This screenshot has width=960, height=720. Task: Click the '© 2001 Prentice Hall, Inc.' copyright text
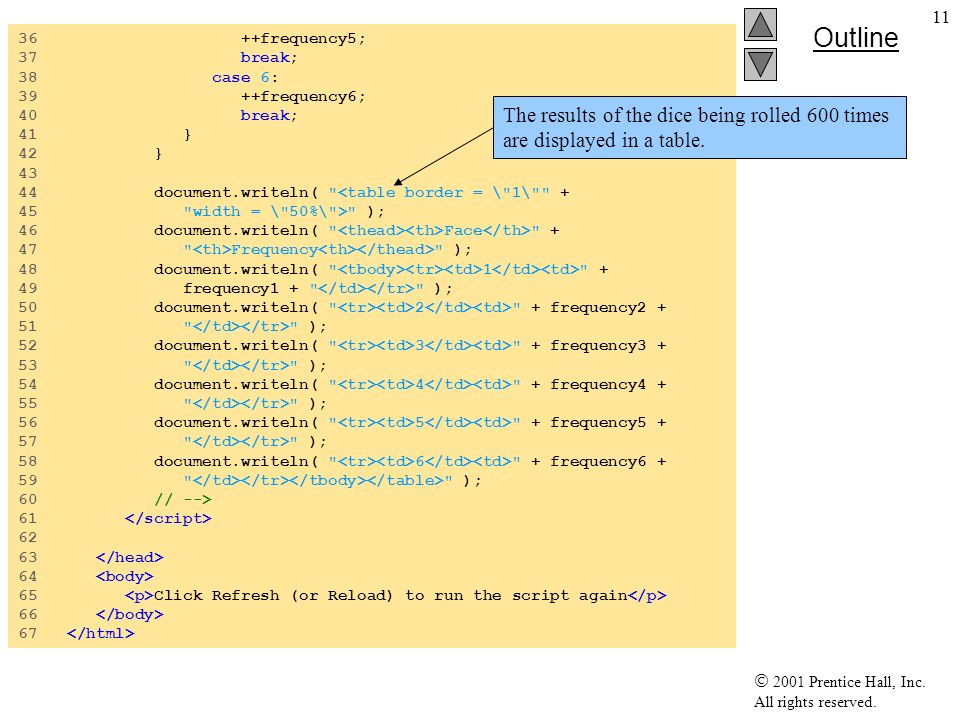point(839,681)
